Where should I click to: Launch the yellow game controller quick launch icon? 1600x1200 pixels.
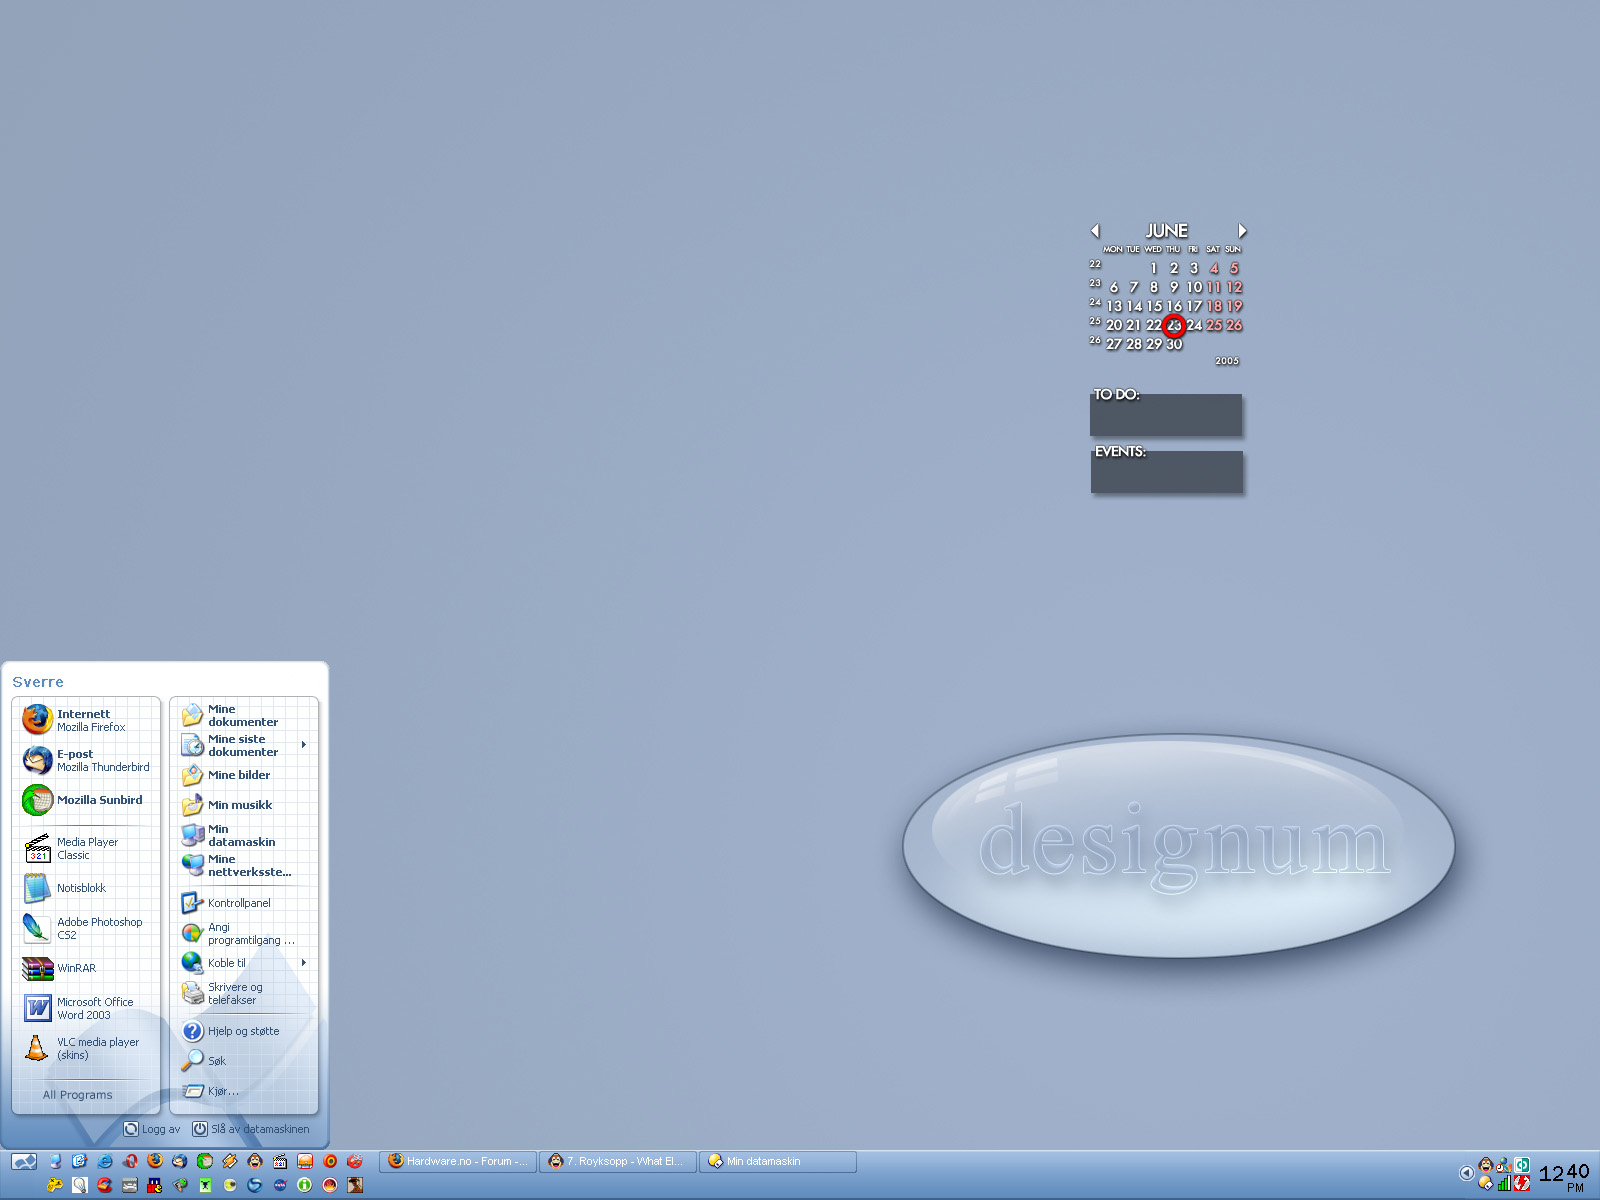click(x=55, y=1185)
